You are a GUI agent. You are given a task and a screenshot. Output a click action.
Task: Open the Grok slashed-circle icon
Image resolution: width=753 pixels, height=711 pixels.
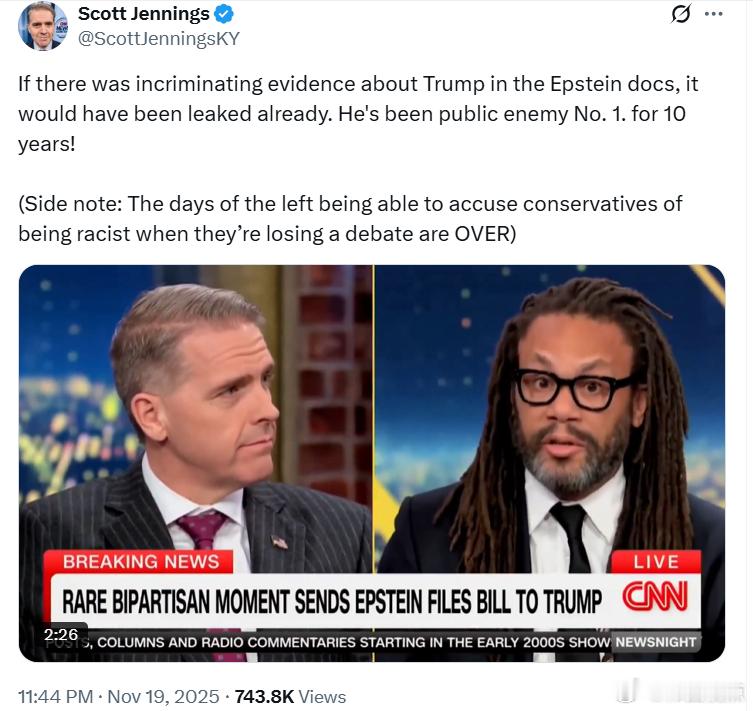681,14
